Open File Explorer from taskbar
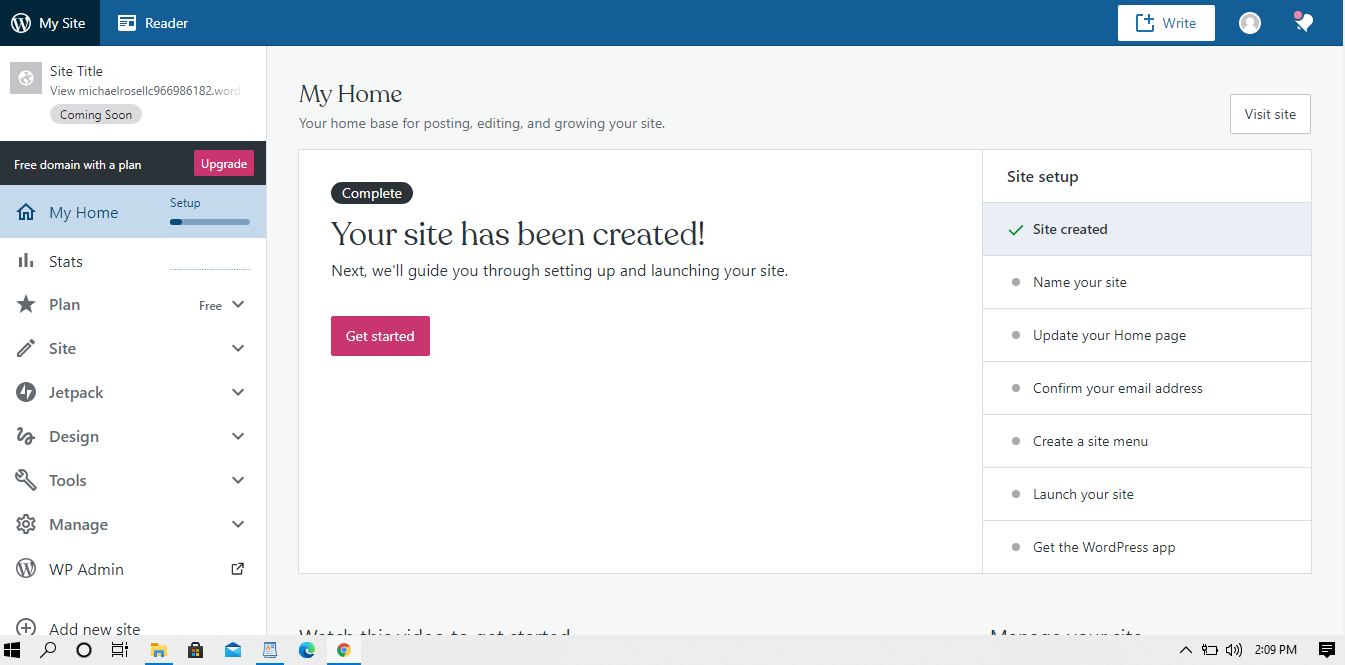The image size is (1345, 665). (158, 650)
